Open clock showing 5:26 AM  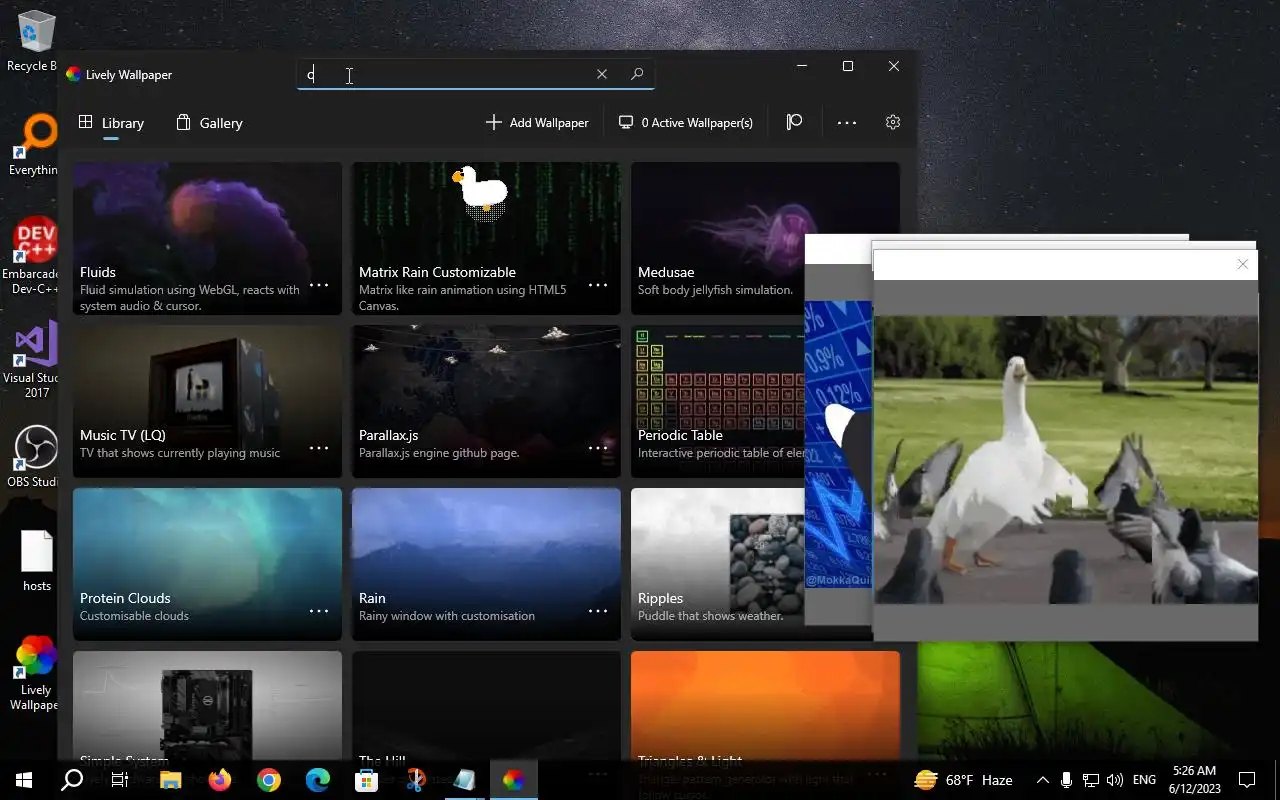click(1194, 780)
